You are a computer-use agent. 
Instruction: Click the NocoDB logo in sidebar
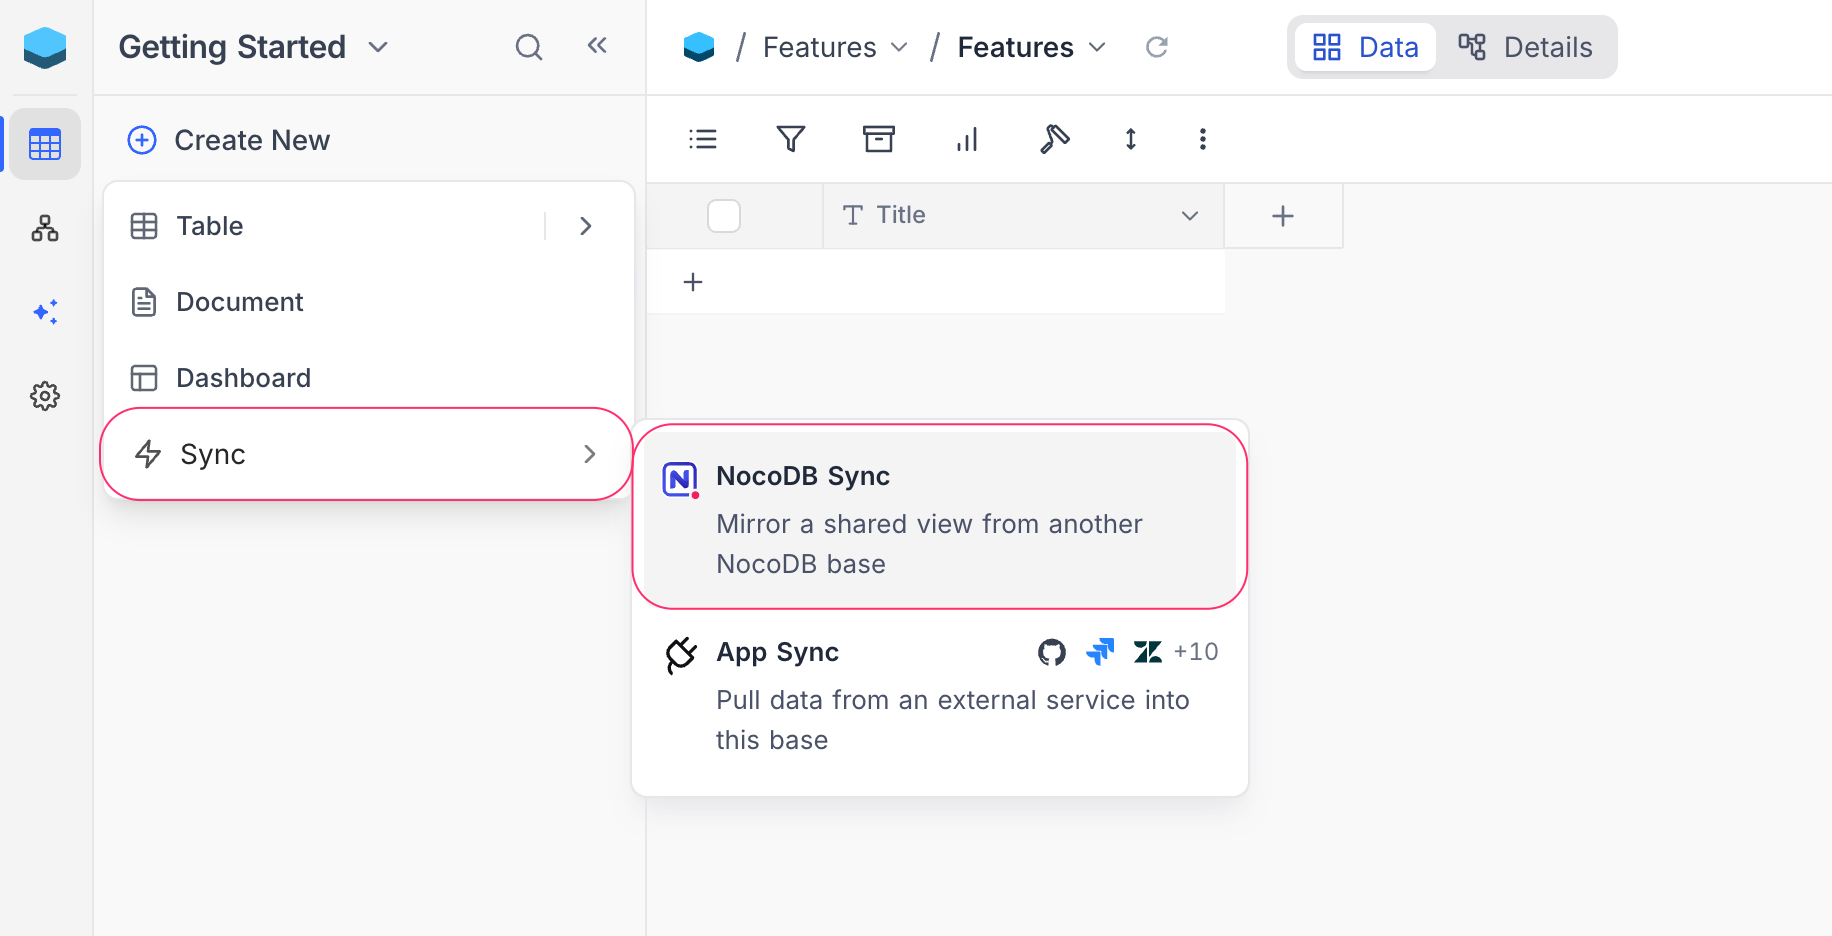click(x=45, y=47)
